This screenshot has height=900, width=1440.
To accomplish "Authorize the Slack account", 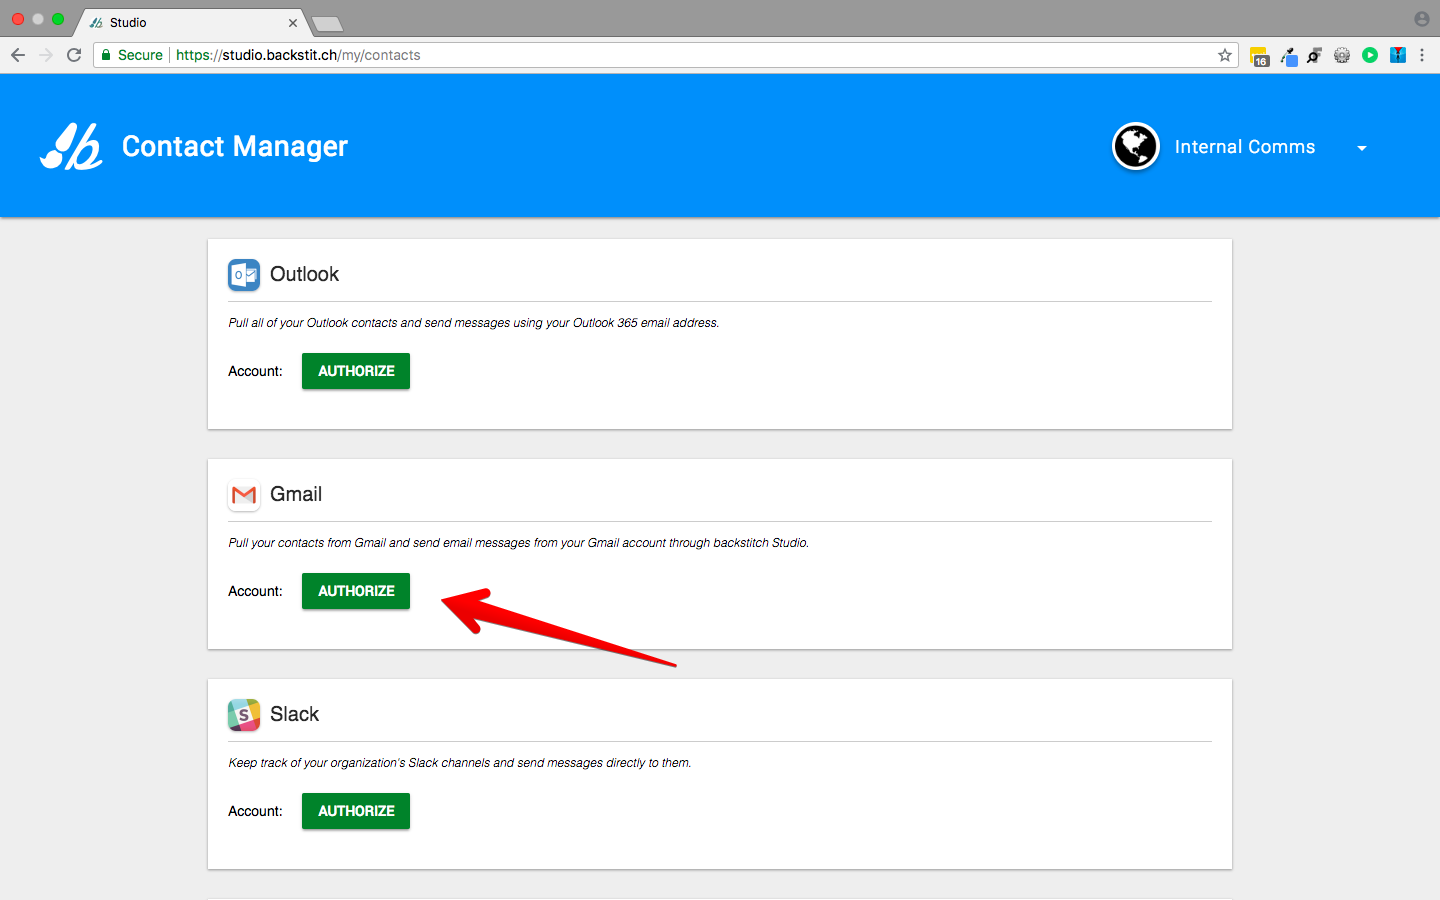I will pyautogui.click(x=356, y=811).
